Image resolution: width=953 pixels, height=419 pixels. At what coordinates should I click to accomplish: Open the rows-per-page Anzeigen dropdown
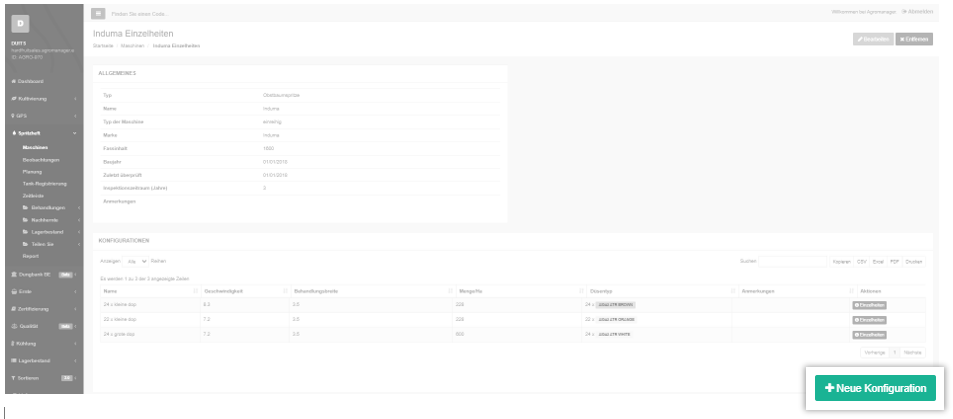pyautogui.click(x=136, y=261)
